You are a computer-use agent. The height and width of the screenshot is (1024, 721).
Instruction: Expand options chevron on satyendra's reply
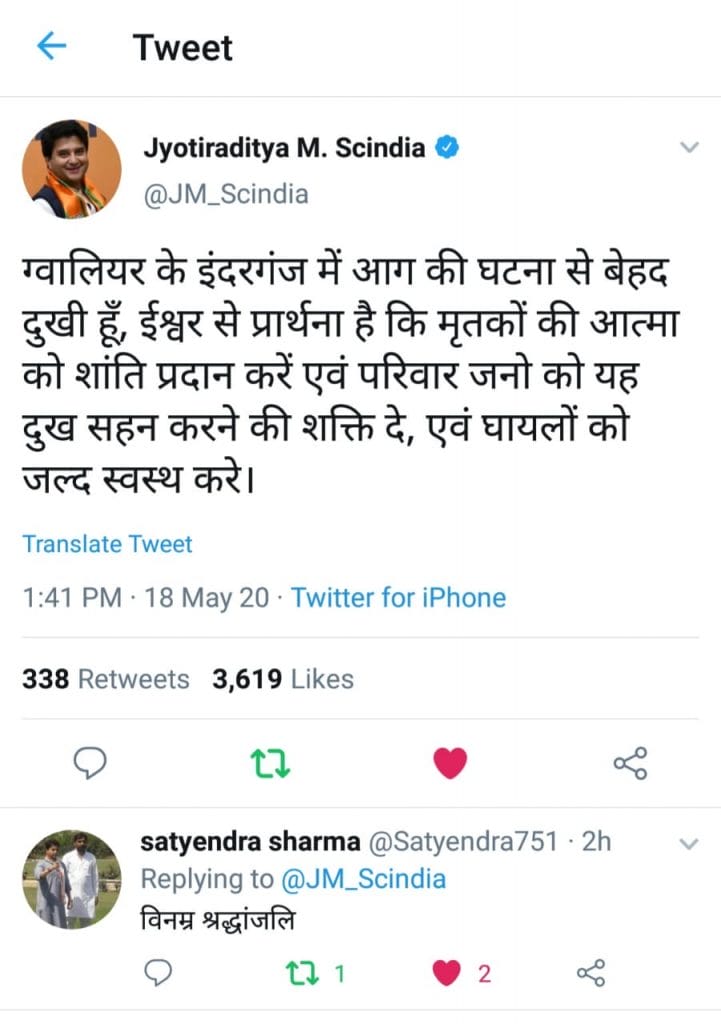coord(688,844)
